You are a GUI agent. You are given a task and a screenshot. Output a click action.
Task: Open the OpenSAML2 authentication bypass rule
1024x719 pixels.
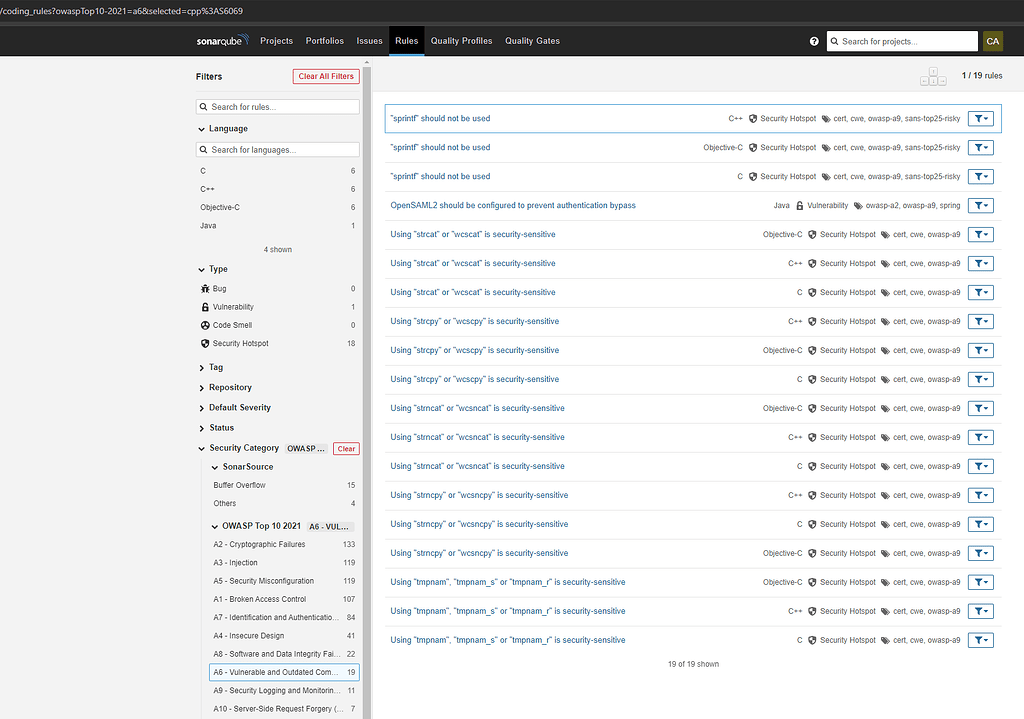pyautogui.click(x=512, y=205)
